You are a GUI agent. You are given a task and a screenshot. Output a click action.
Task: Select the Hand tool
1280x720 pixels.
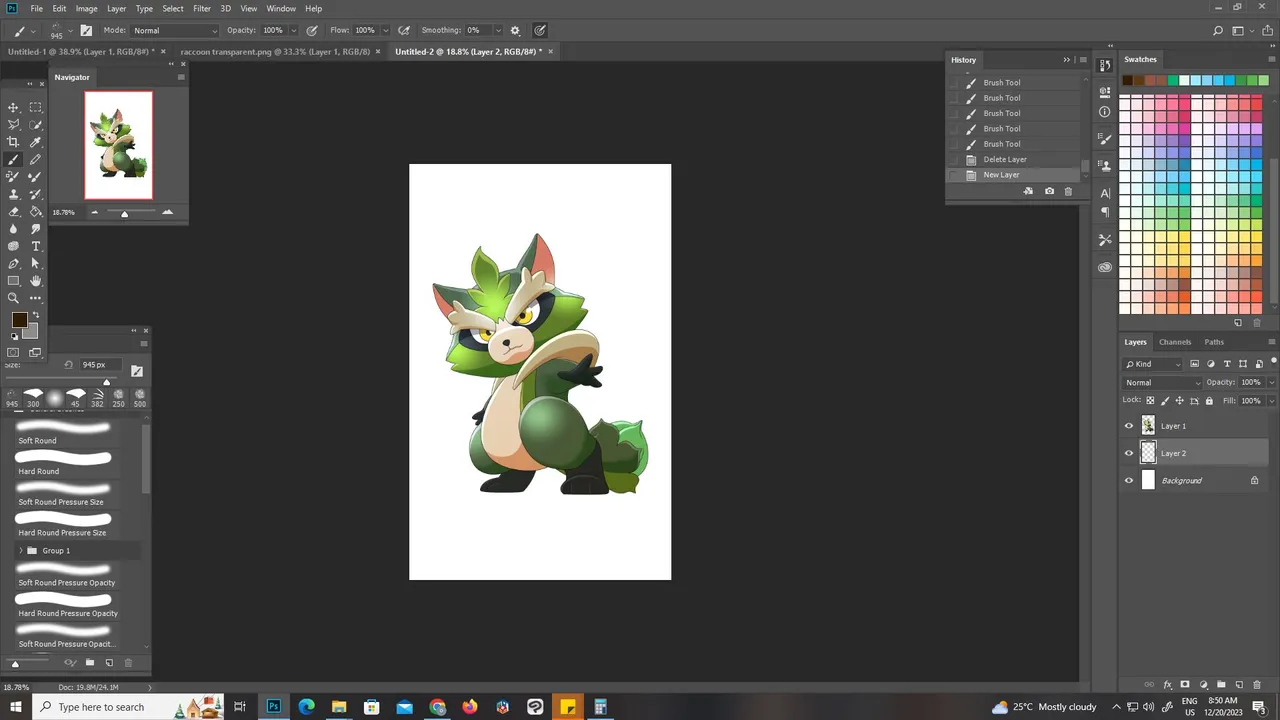coord(35,281)
